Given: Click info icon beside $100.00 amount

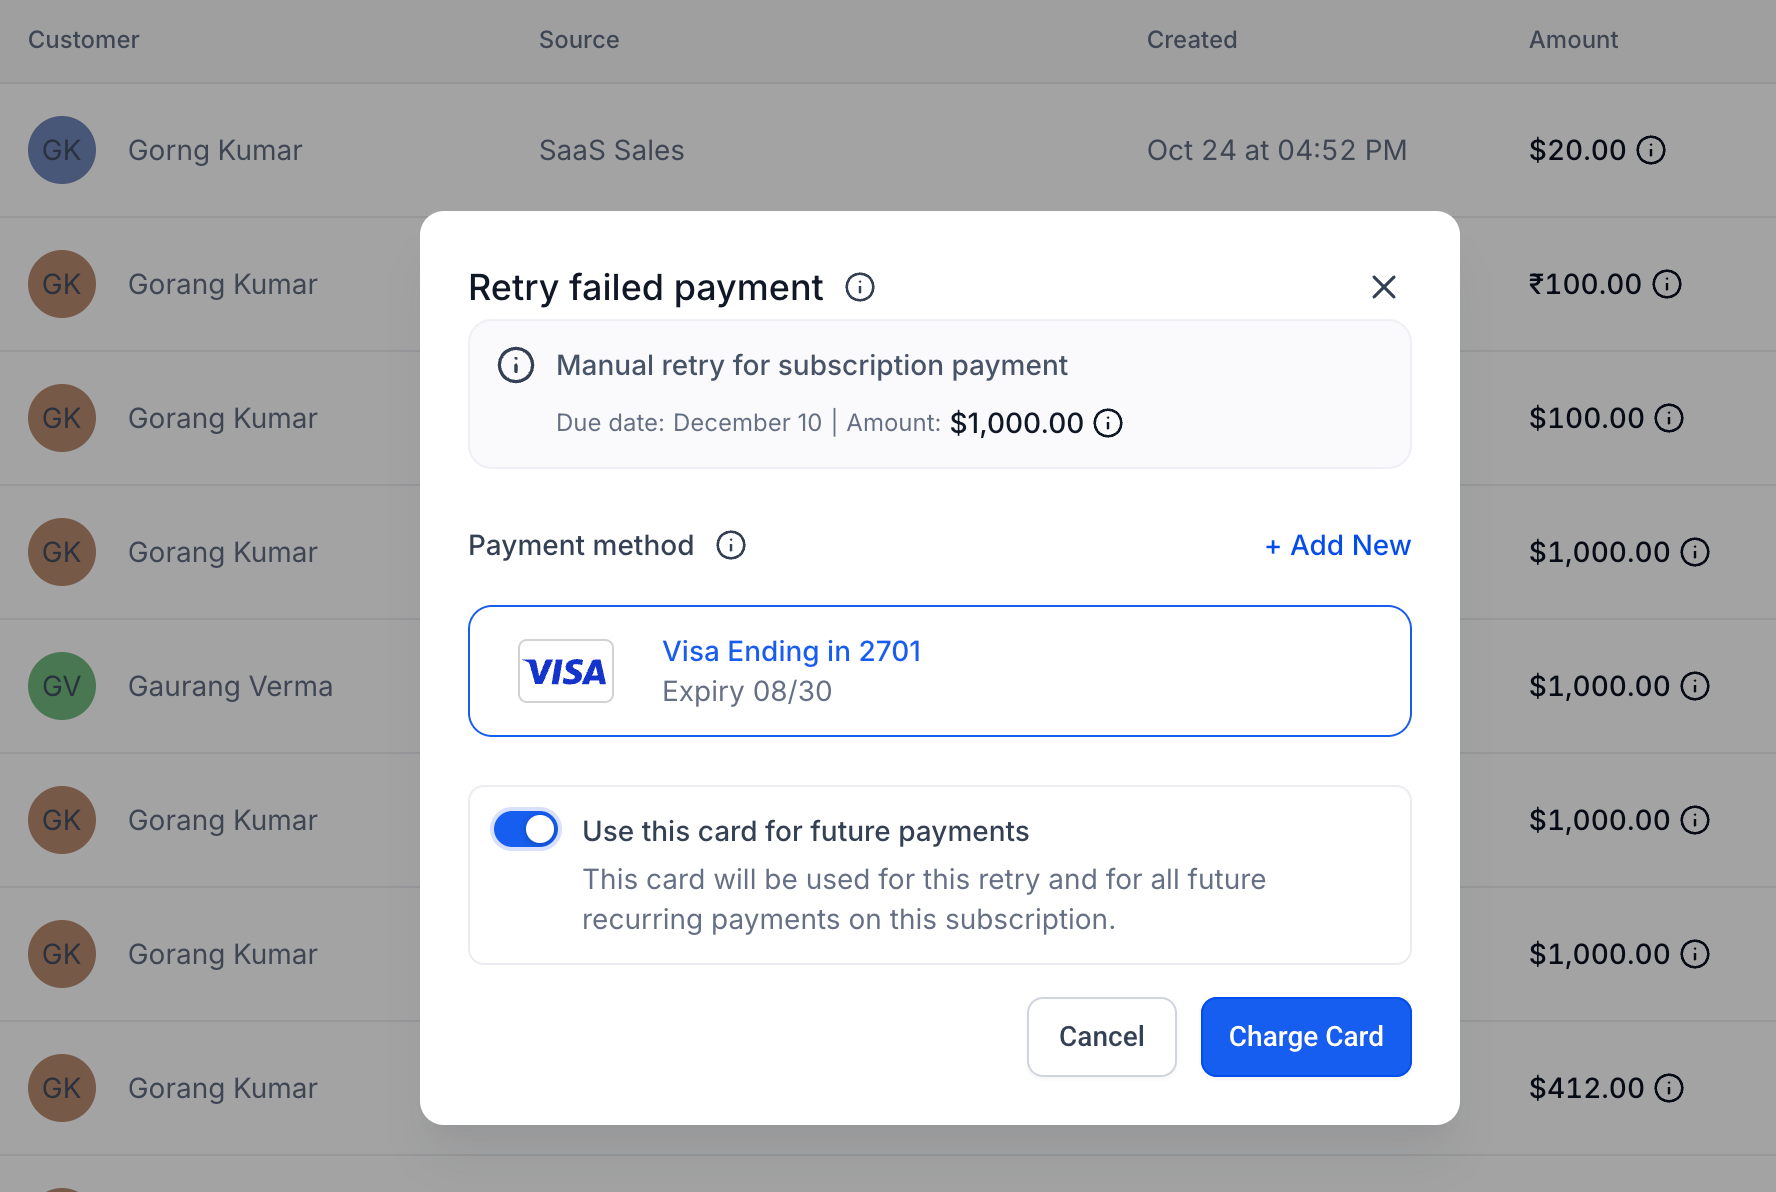Looking at the screenshot, I should pyautogui.click(x=1669, y=419).
